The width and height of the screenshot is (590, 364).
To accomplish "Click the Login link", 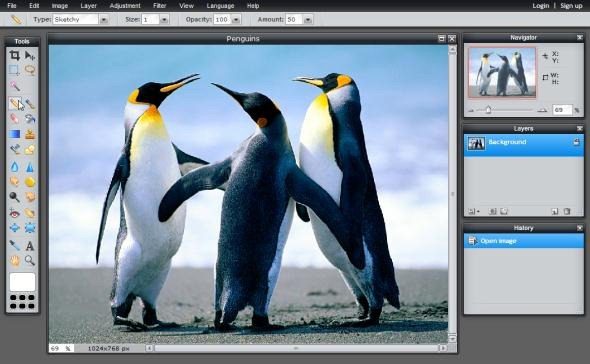I will [x=541, y=6].
